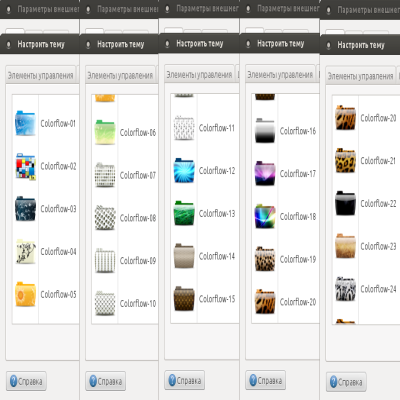Click Справка button in the first panel
The image size is (400, 400).
pyautogui.click(x=26, y=381)
